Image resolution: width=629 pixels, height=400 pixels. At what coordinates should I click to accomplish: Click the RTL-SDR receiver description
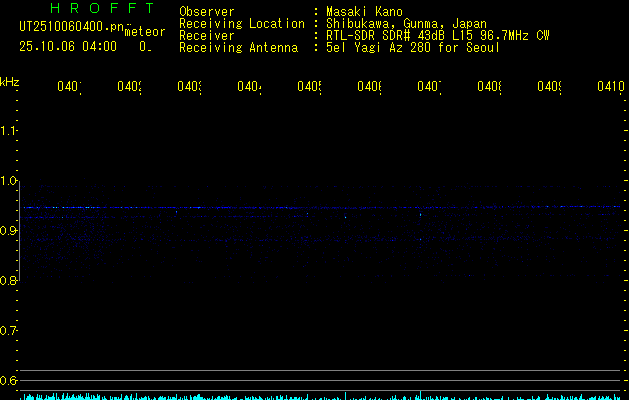[438, 35]
